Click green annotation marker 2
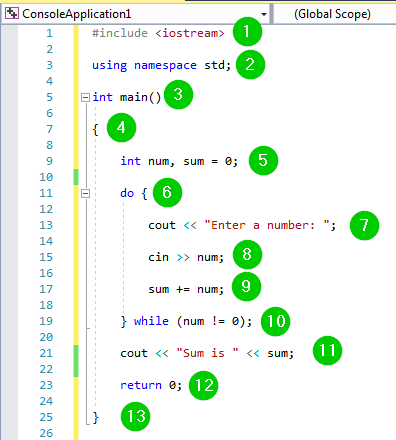Viewport: 396px width, 440px height. (x=250, y=64)
